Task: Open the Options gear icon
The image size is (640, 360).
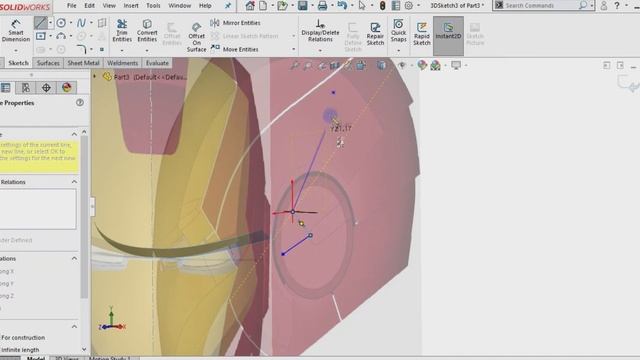Action: click(x=409, y=6)
